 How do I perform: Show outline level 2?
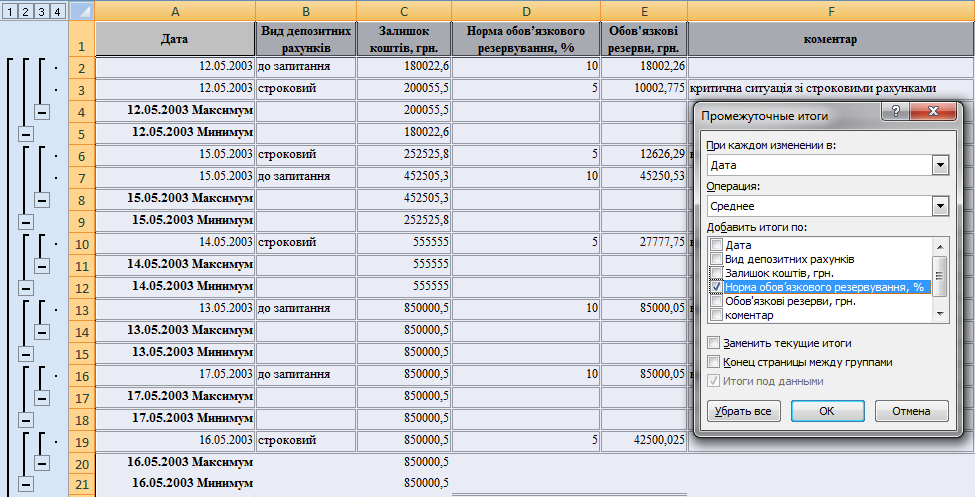(25, 11)
